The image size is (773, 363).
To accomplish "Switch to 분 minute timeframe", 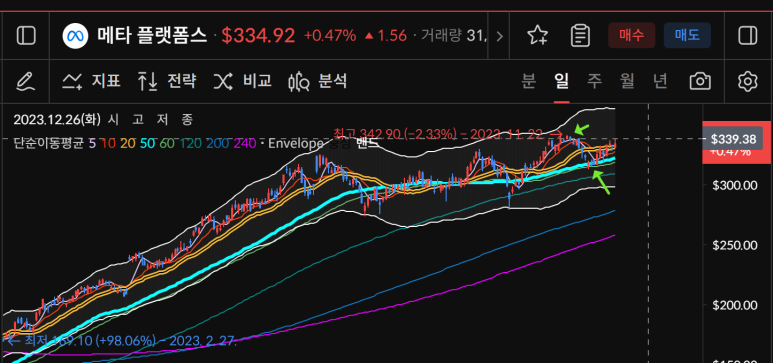I will pyautogui.click(x=528, y=81).
